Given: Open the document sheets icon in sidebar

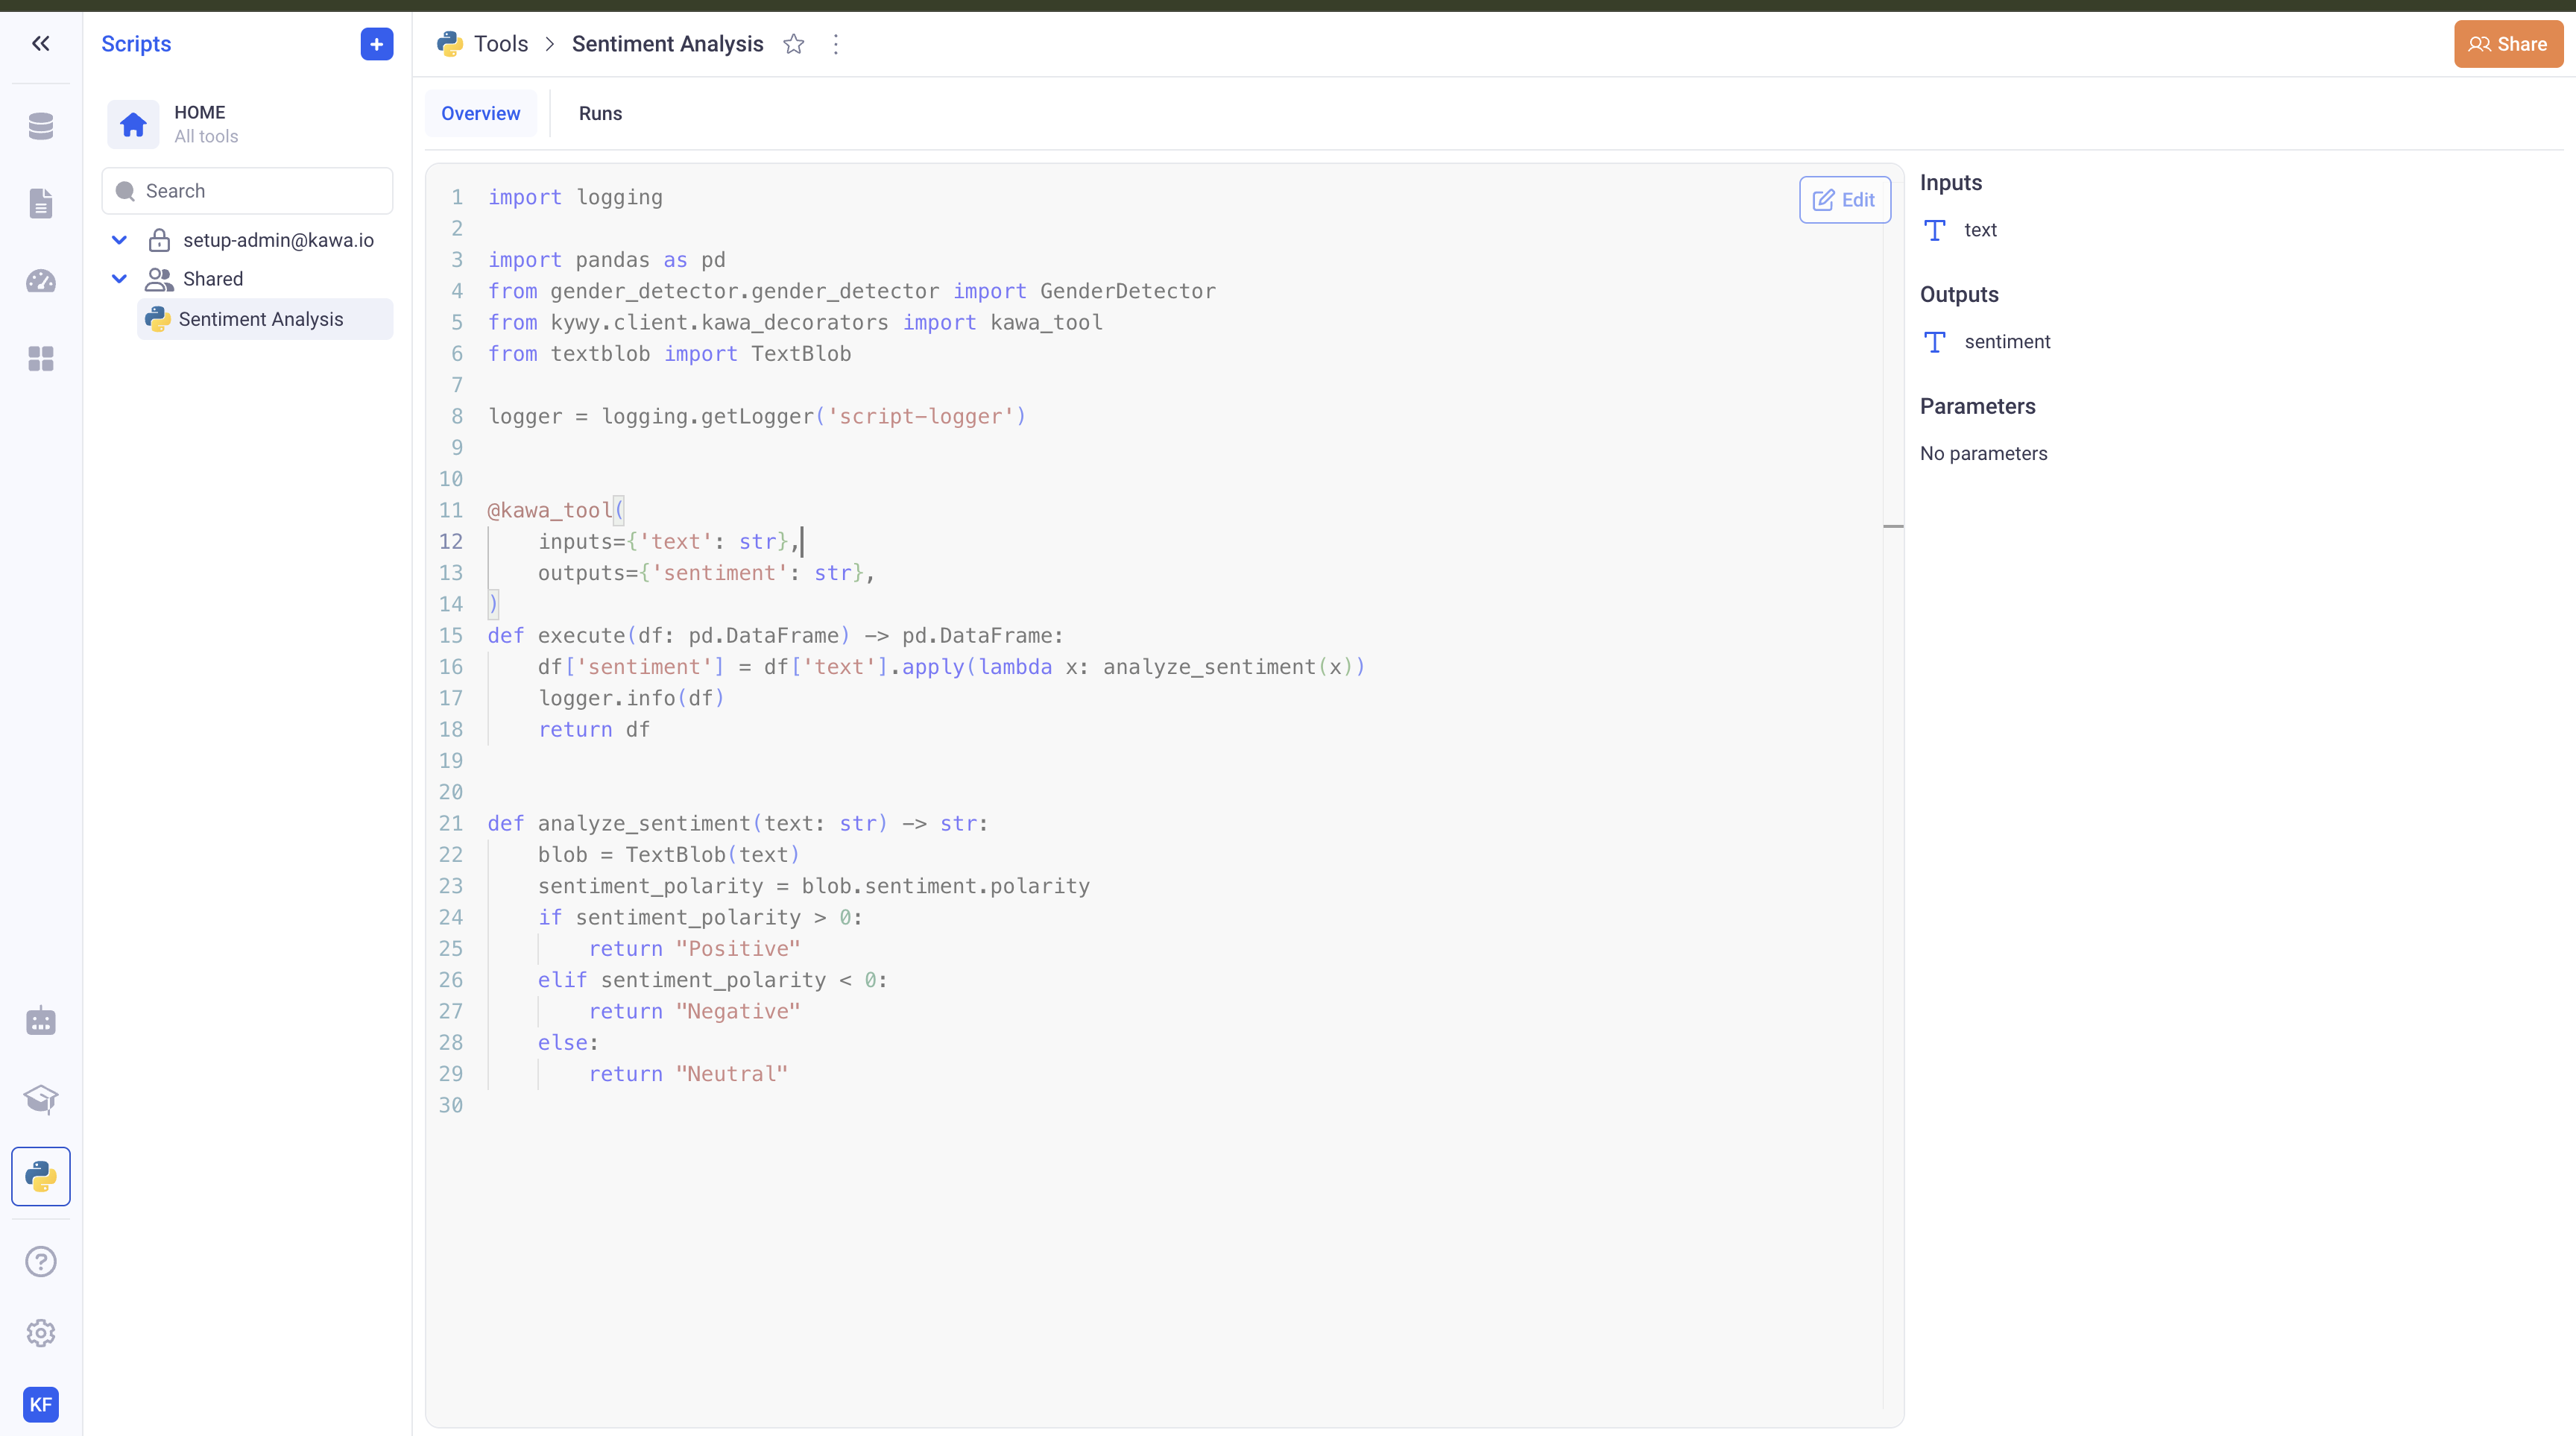Looking at the screenshot, I should 41,203.
